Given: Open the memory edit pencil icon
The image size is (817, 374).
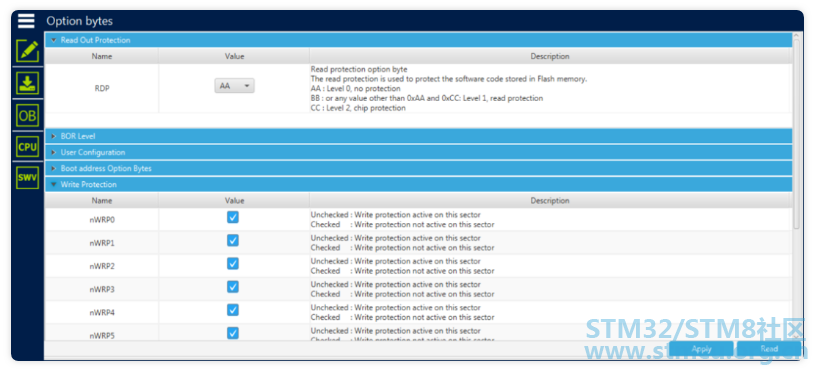Looking at the screenshot, I should (27, 51).
